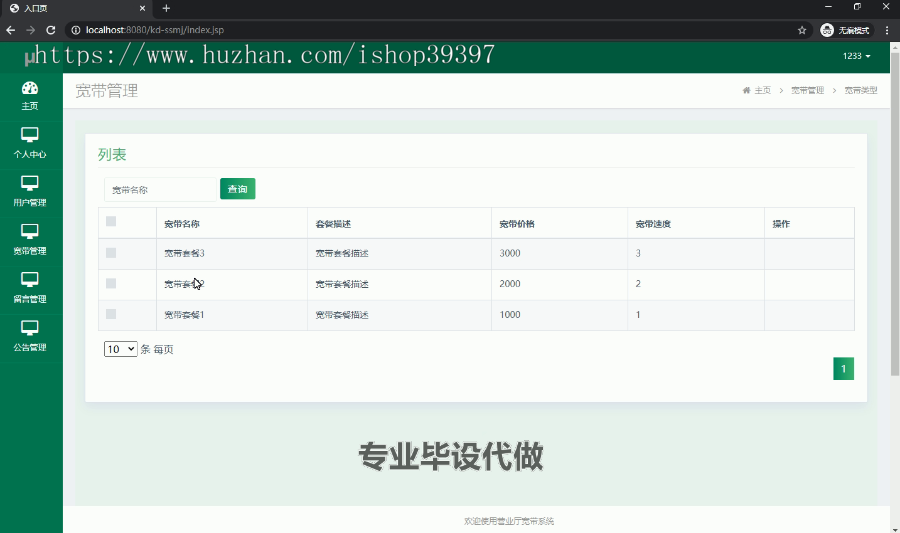Viewport: 900px width, 533px height.
Task: Open 个人中心 monitor icon in sidebar
Action: tap(30, 135)
